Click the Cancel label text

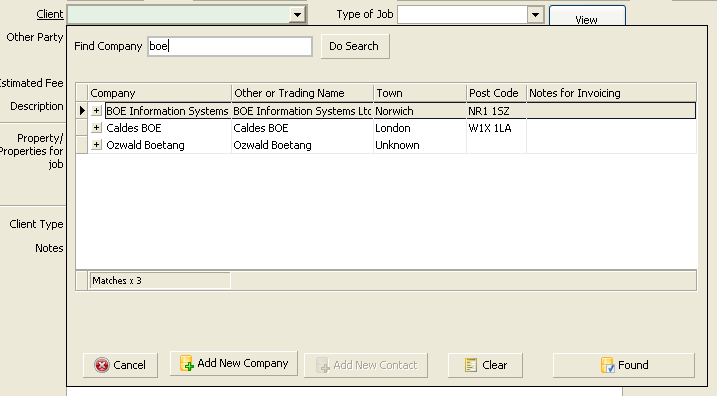click(x=129, y=365)
